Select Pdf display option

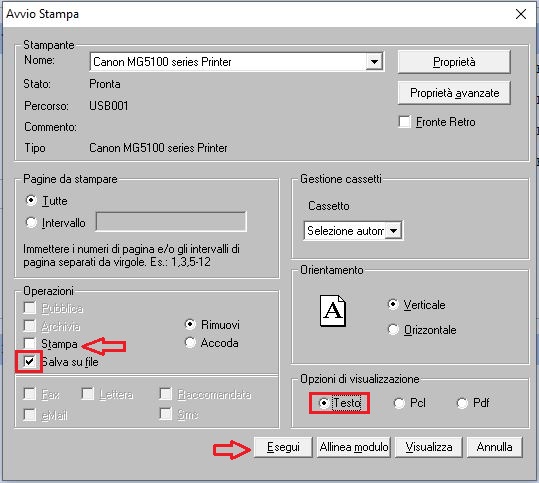462,403
